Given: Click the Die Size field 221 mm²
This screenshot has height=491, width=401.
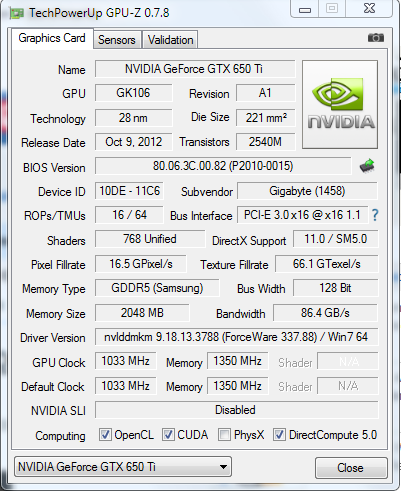Looking at the screenshot, I should click(265, 118).
